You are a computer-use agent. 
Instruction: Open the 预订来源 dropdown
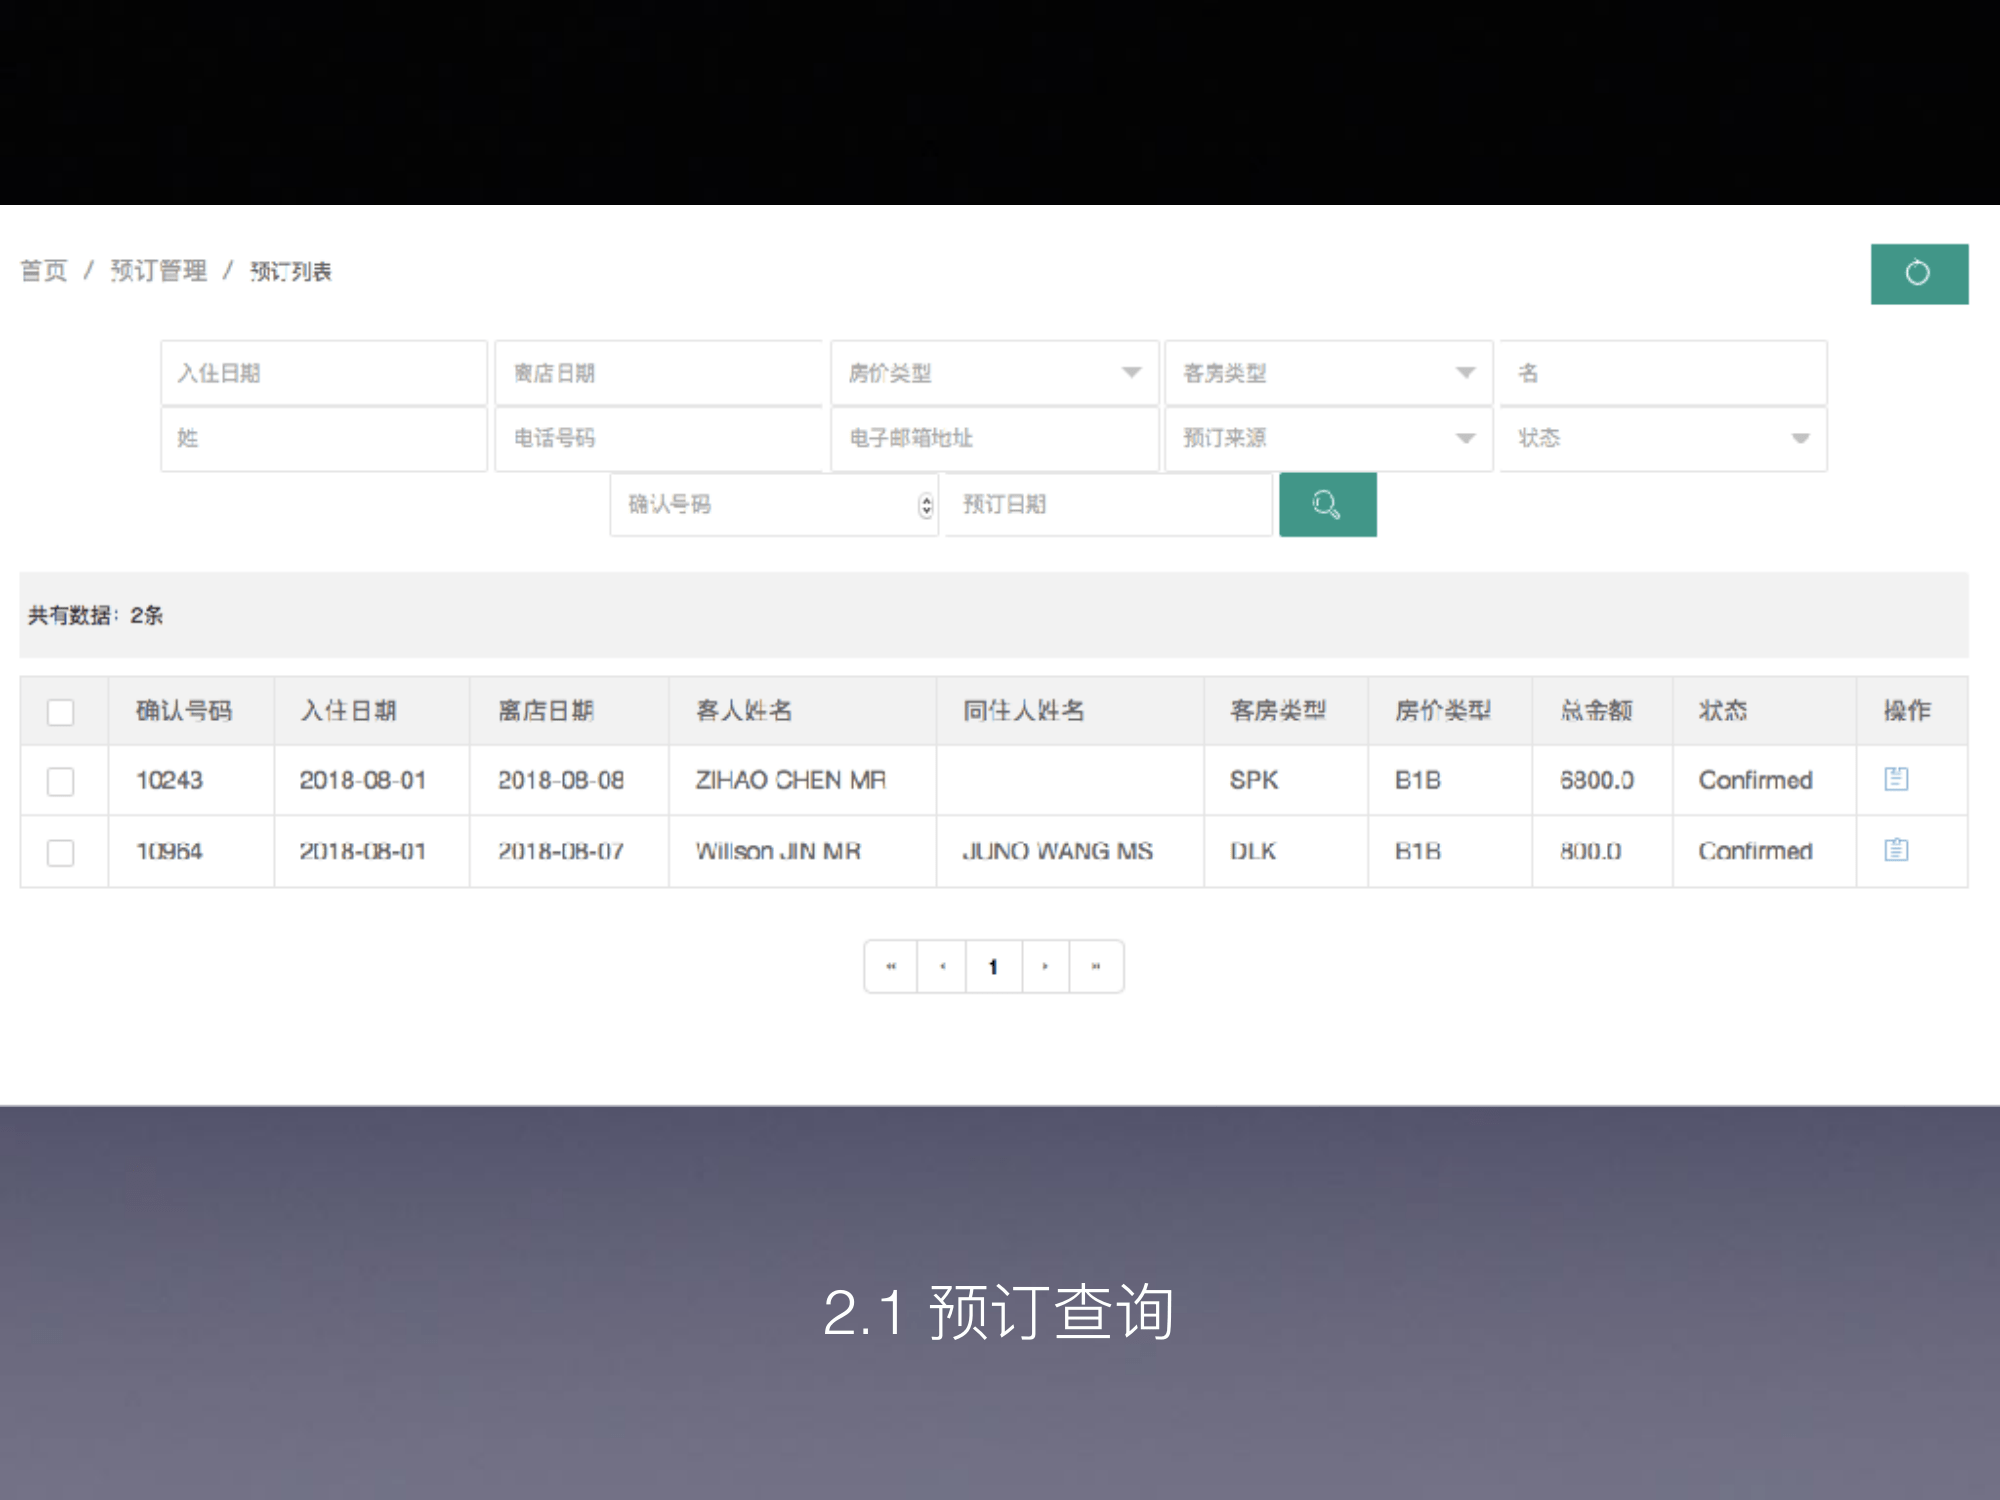1328,438
